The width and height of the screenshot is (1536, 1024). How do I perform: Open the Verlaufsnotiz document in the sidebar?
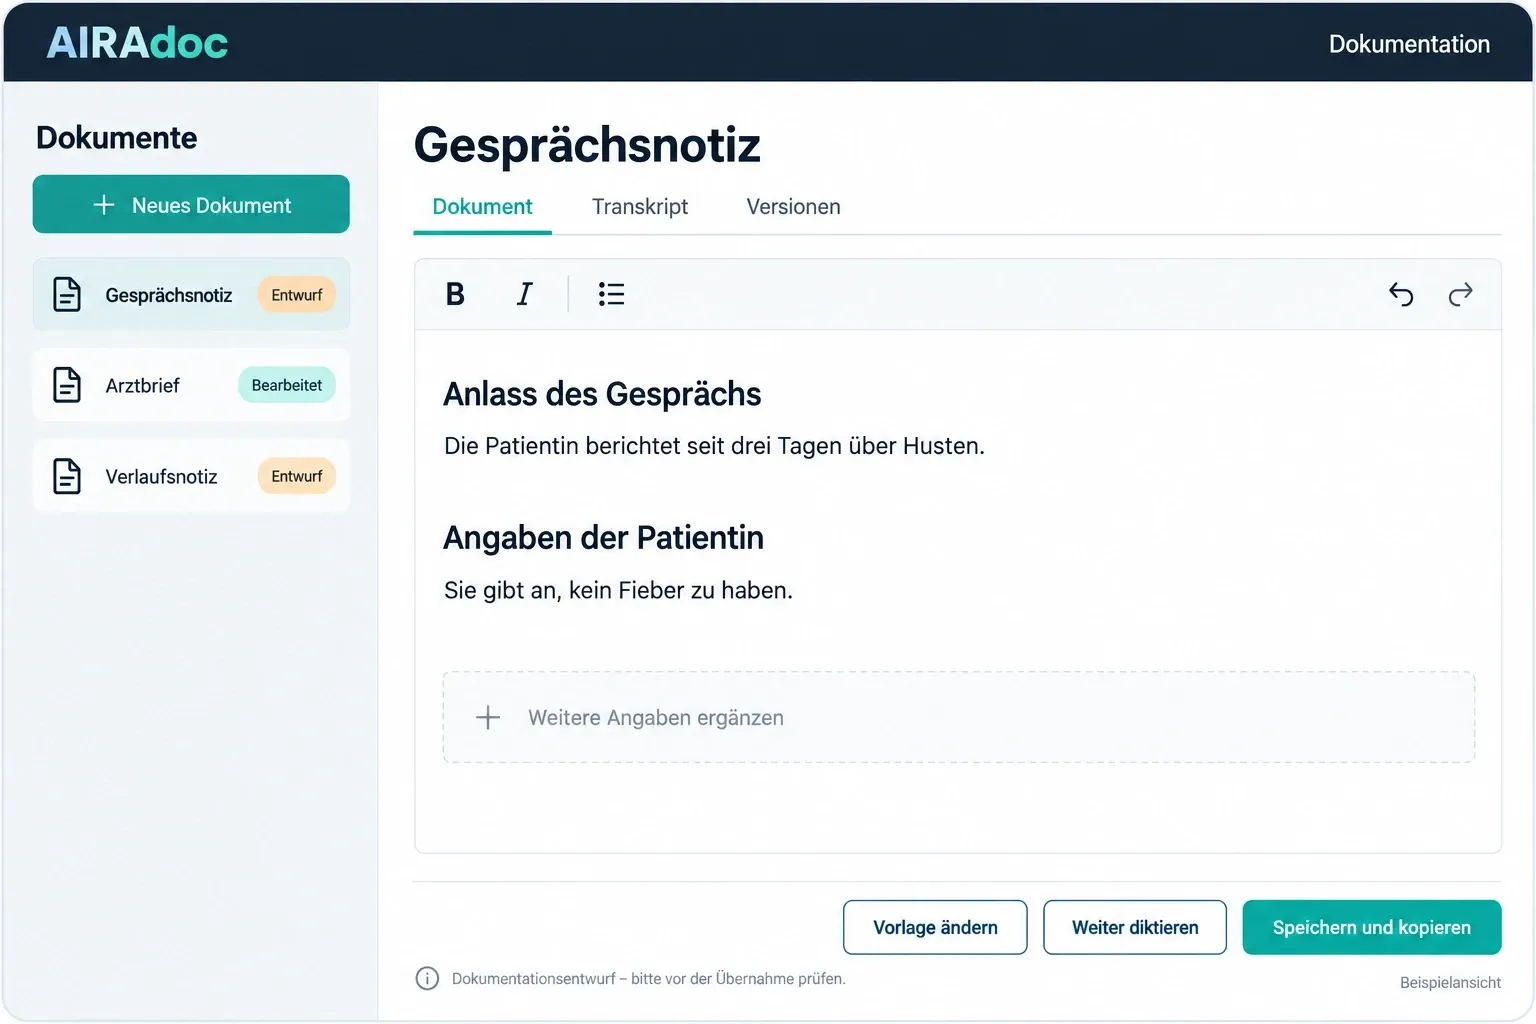tap(191, 476)
